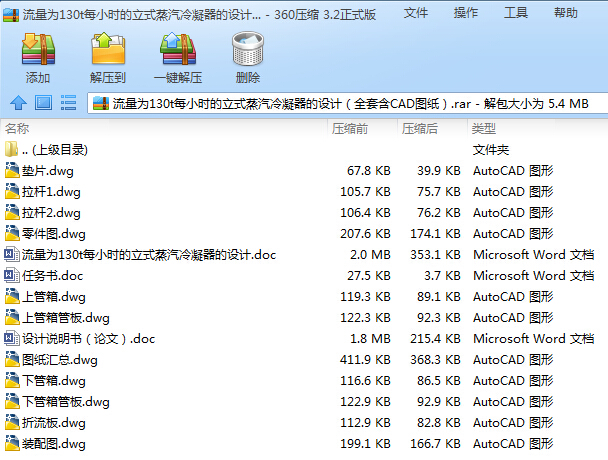This screenshot has height=460, width=608.
Task: Click the 207.6 KB size of 零件图.dwg
Action: pyautogui.click(x=365, y=233)
